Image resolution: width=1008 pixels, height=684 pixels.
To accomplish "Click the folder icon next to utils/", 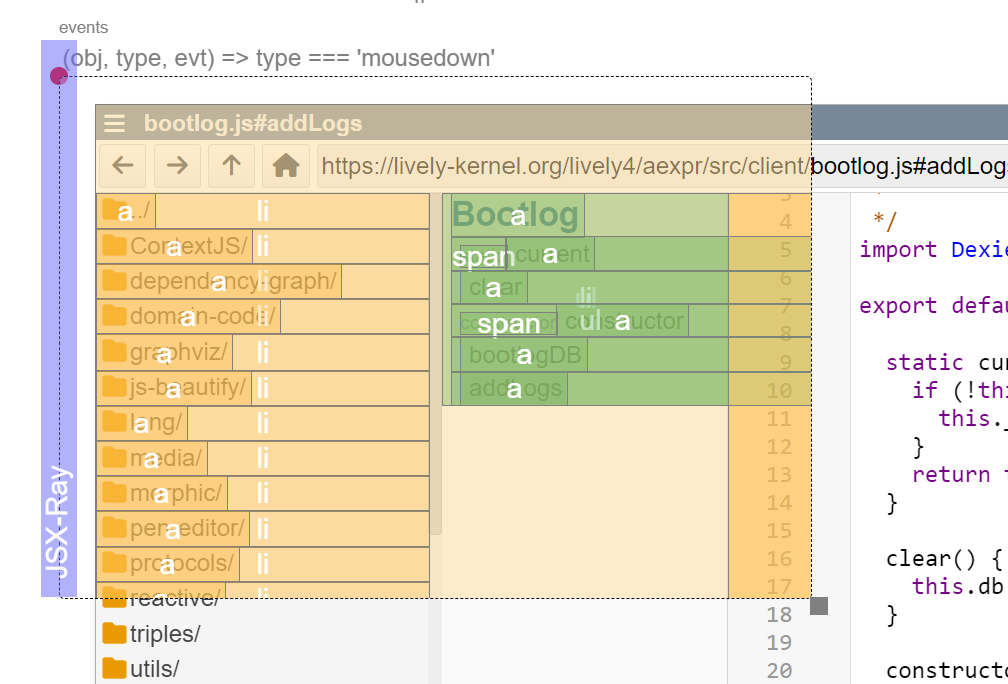I will [x=114, y=669].
